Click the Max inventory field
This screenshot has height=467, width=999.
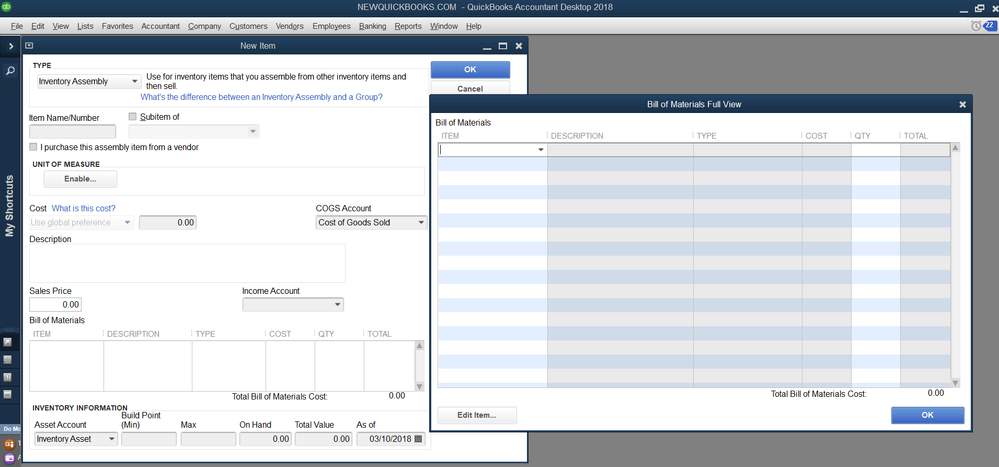tap(208, 439)
